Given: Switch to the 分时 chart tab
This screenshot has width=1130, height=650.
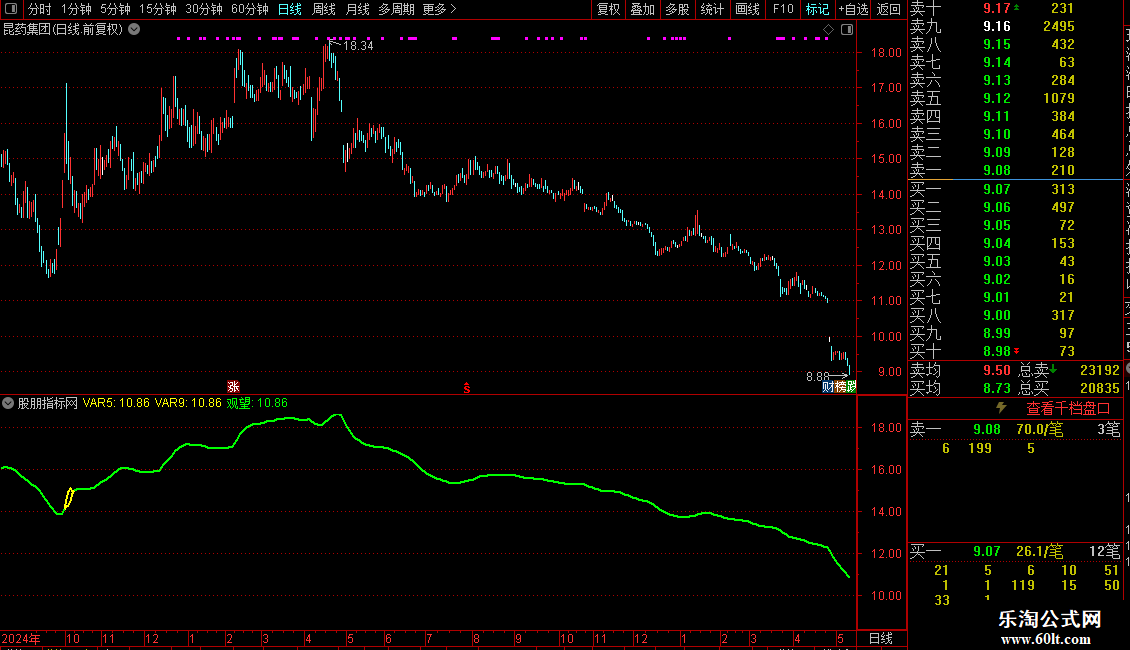Looking at the screenshot, I should coord(39,9).
